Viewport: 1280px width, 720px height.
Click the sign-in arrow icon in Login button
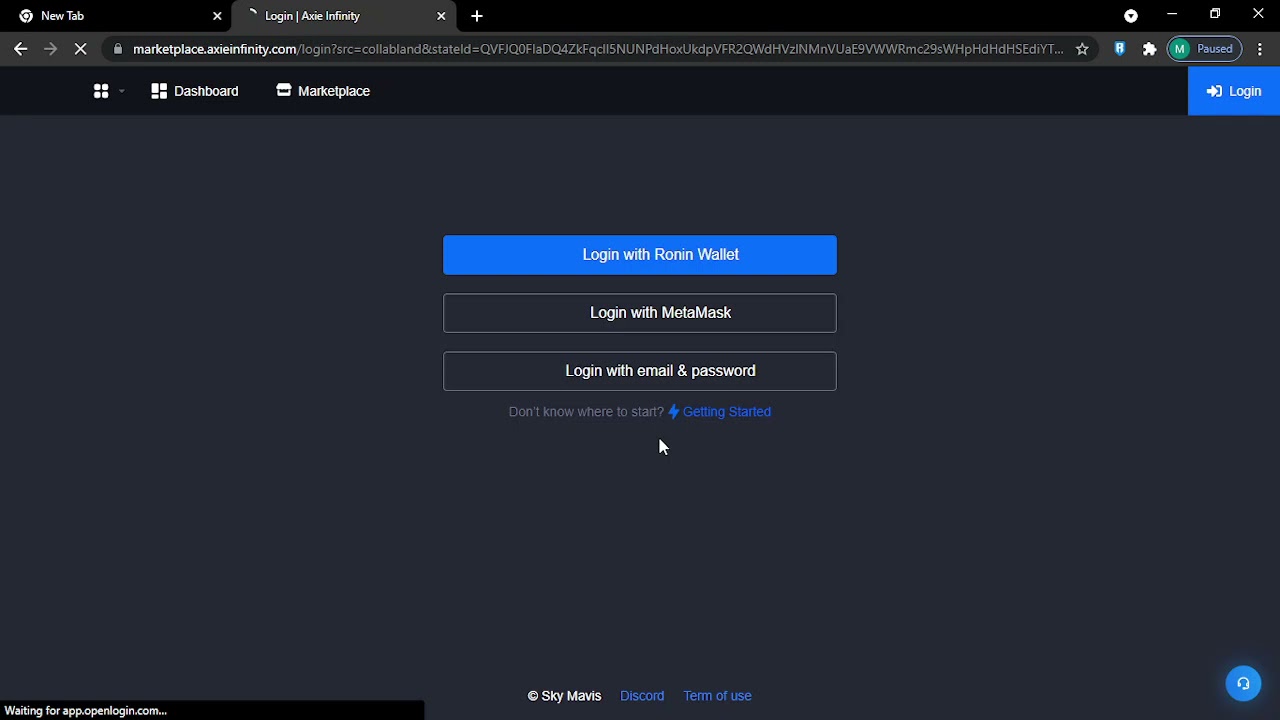point(1214,91)
